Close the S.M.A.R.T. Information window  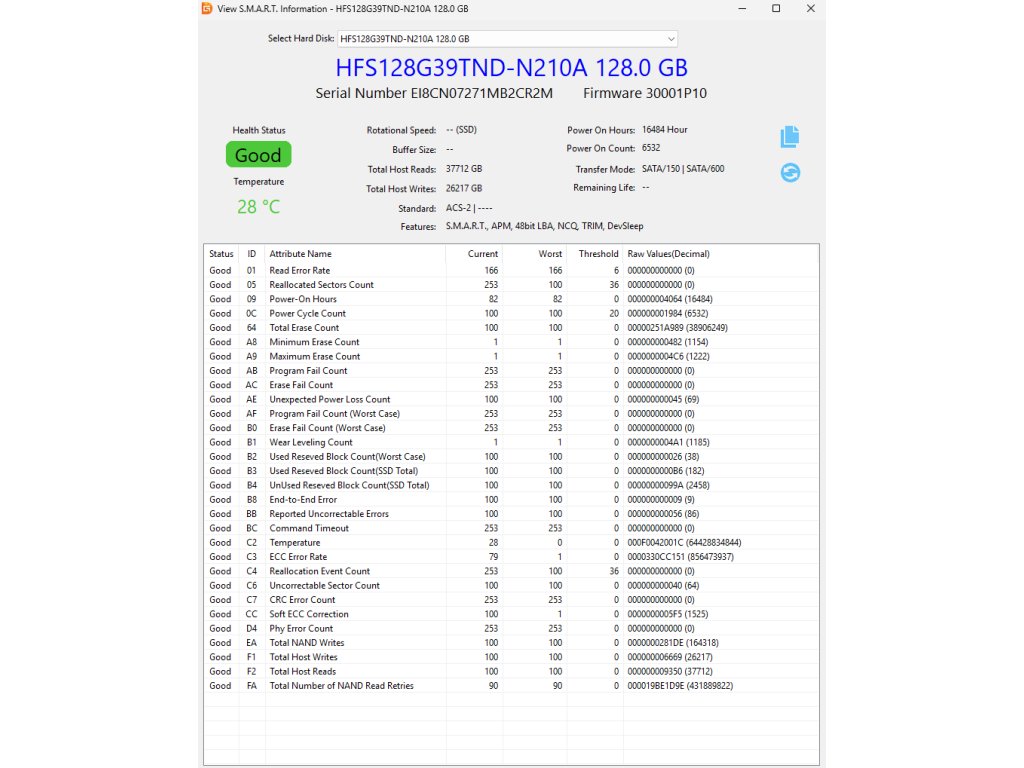[810, 9]
